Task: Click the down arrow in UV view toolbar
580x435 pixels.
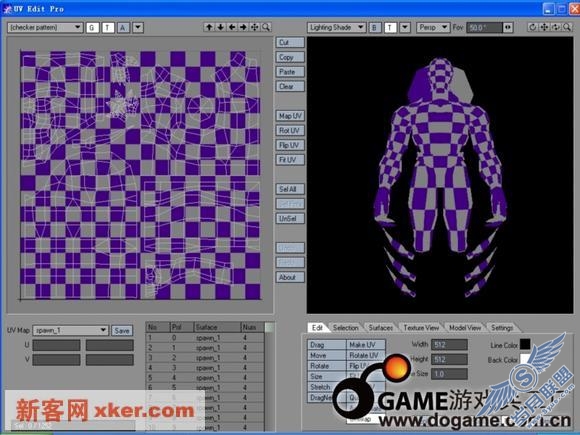Action: pyautogui.click(x=221, y=27)
